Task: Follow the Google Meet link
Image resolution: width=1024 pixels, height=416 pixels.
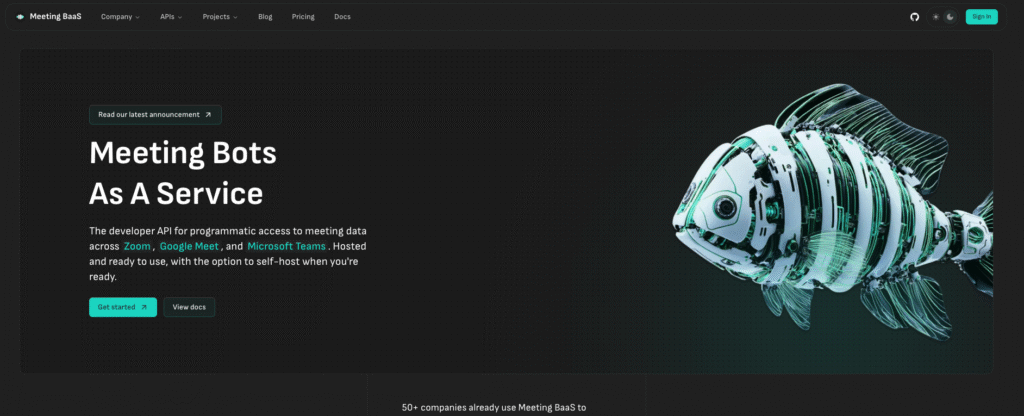Action: tap(189, 246)
